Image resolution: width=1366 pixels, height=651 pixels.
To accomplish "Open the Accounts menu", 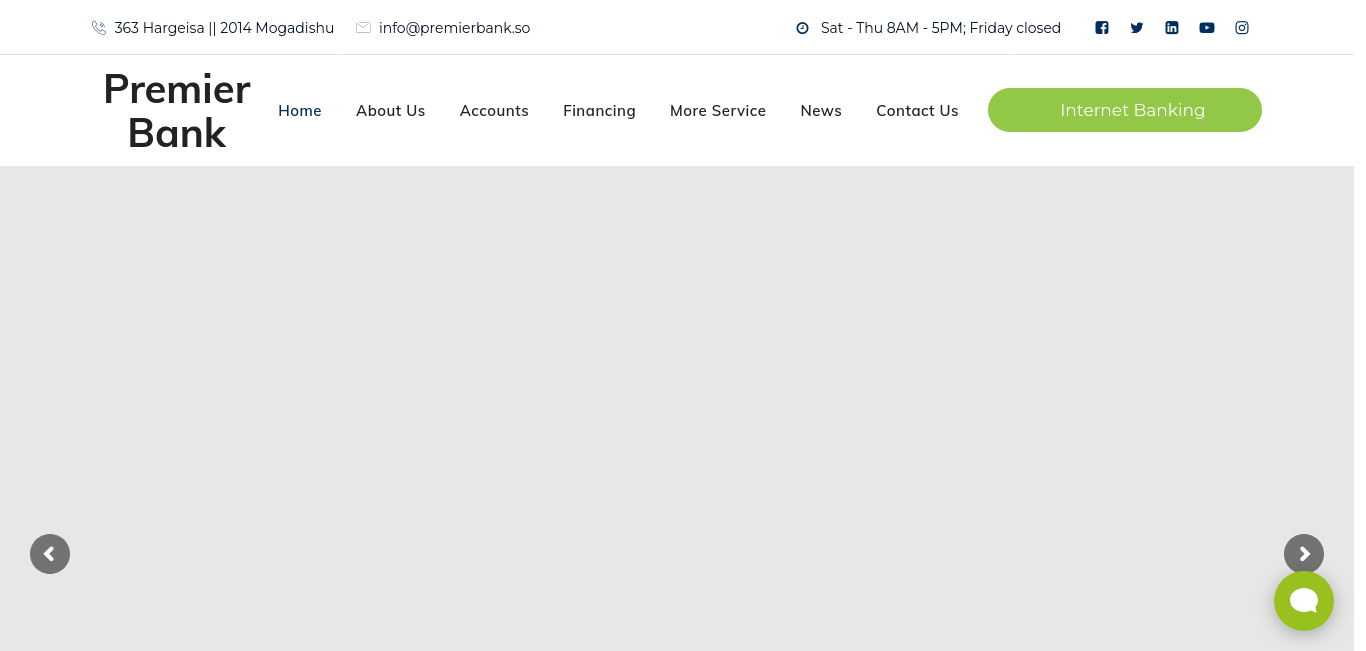I will [494, 111].
